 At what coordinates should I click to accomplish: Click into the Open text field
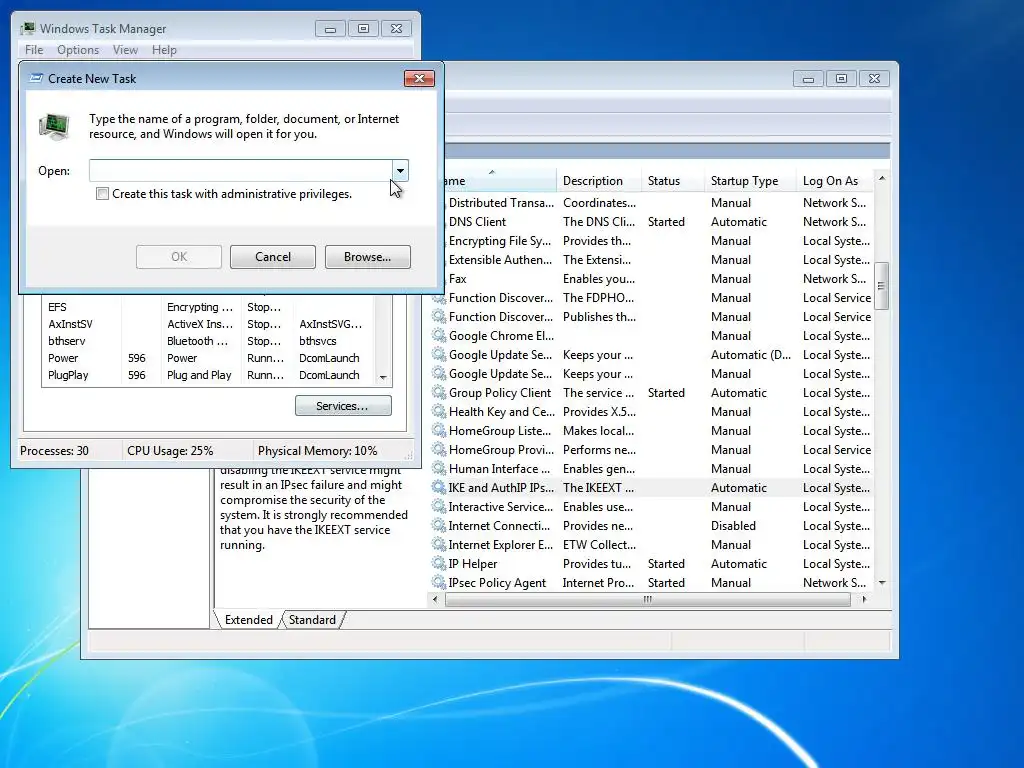[x=240, y=170]
